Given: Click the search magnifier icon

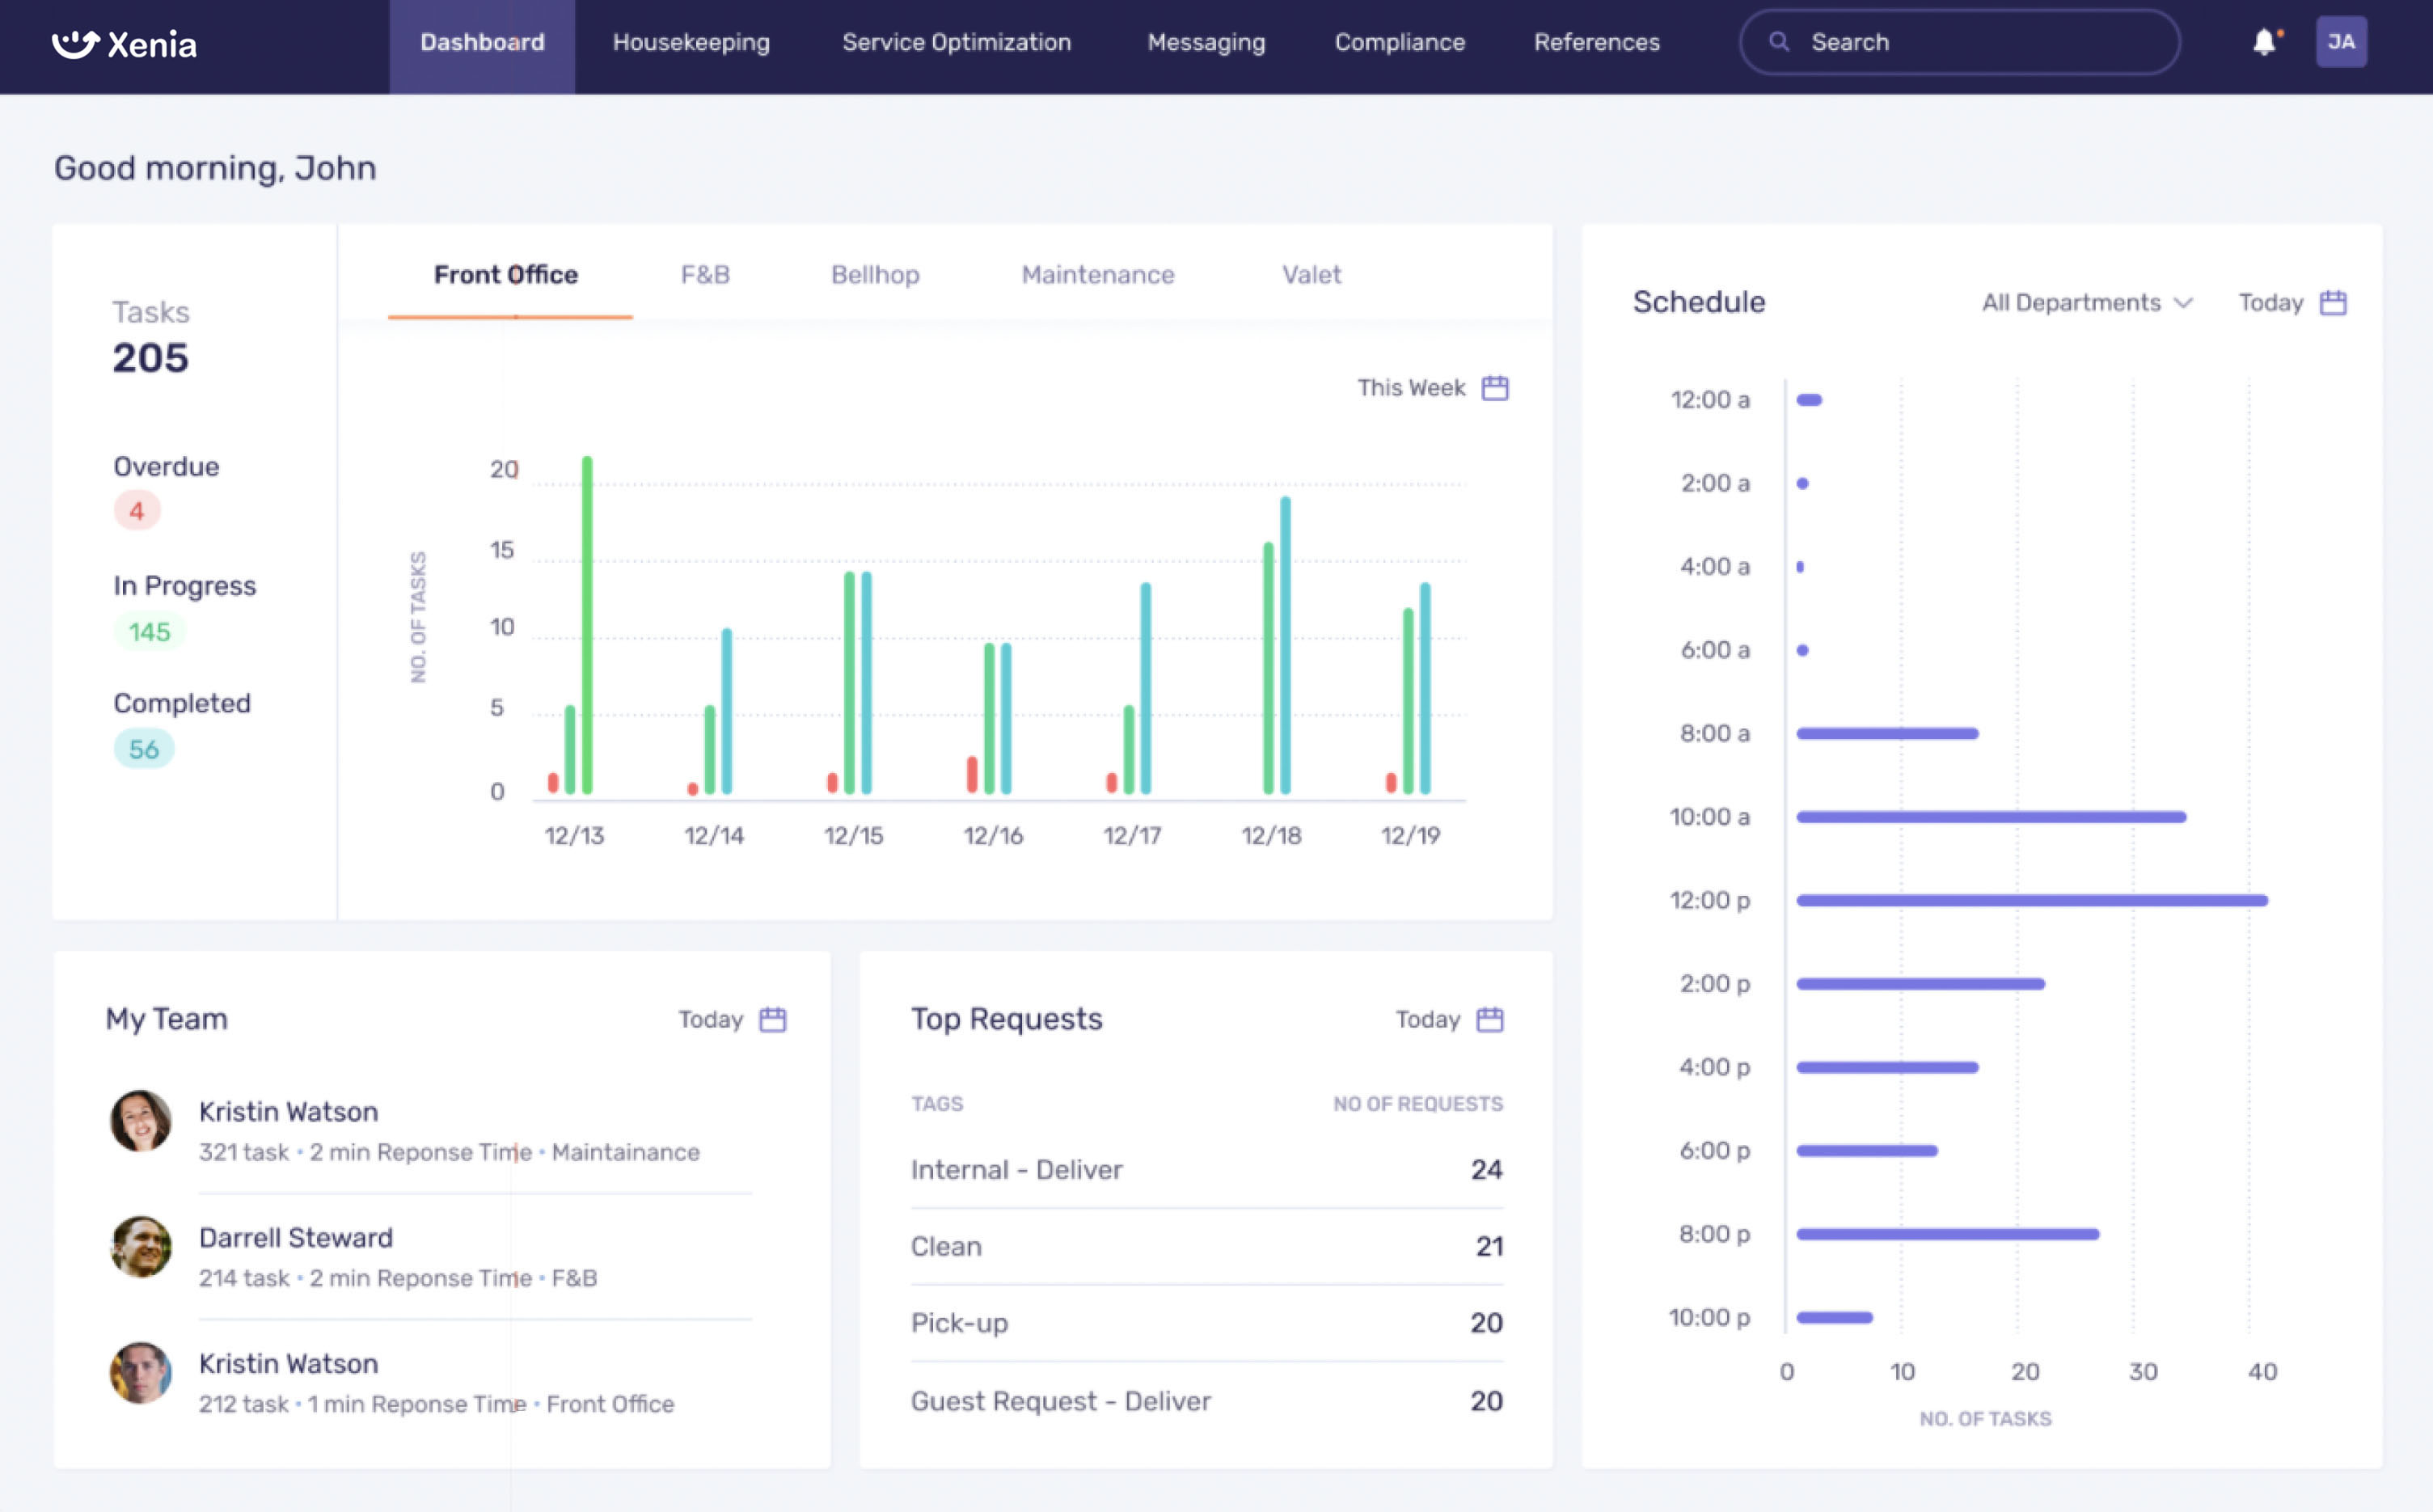Looking at the screenshot, I should click(1779, 42).
